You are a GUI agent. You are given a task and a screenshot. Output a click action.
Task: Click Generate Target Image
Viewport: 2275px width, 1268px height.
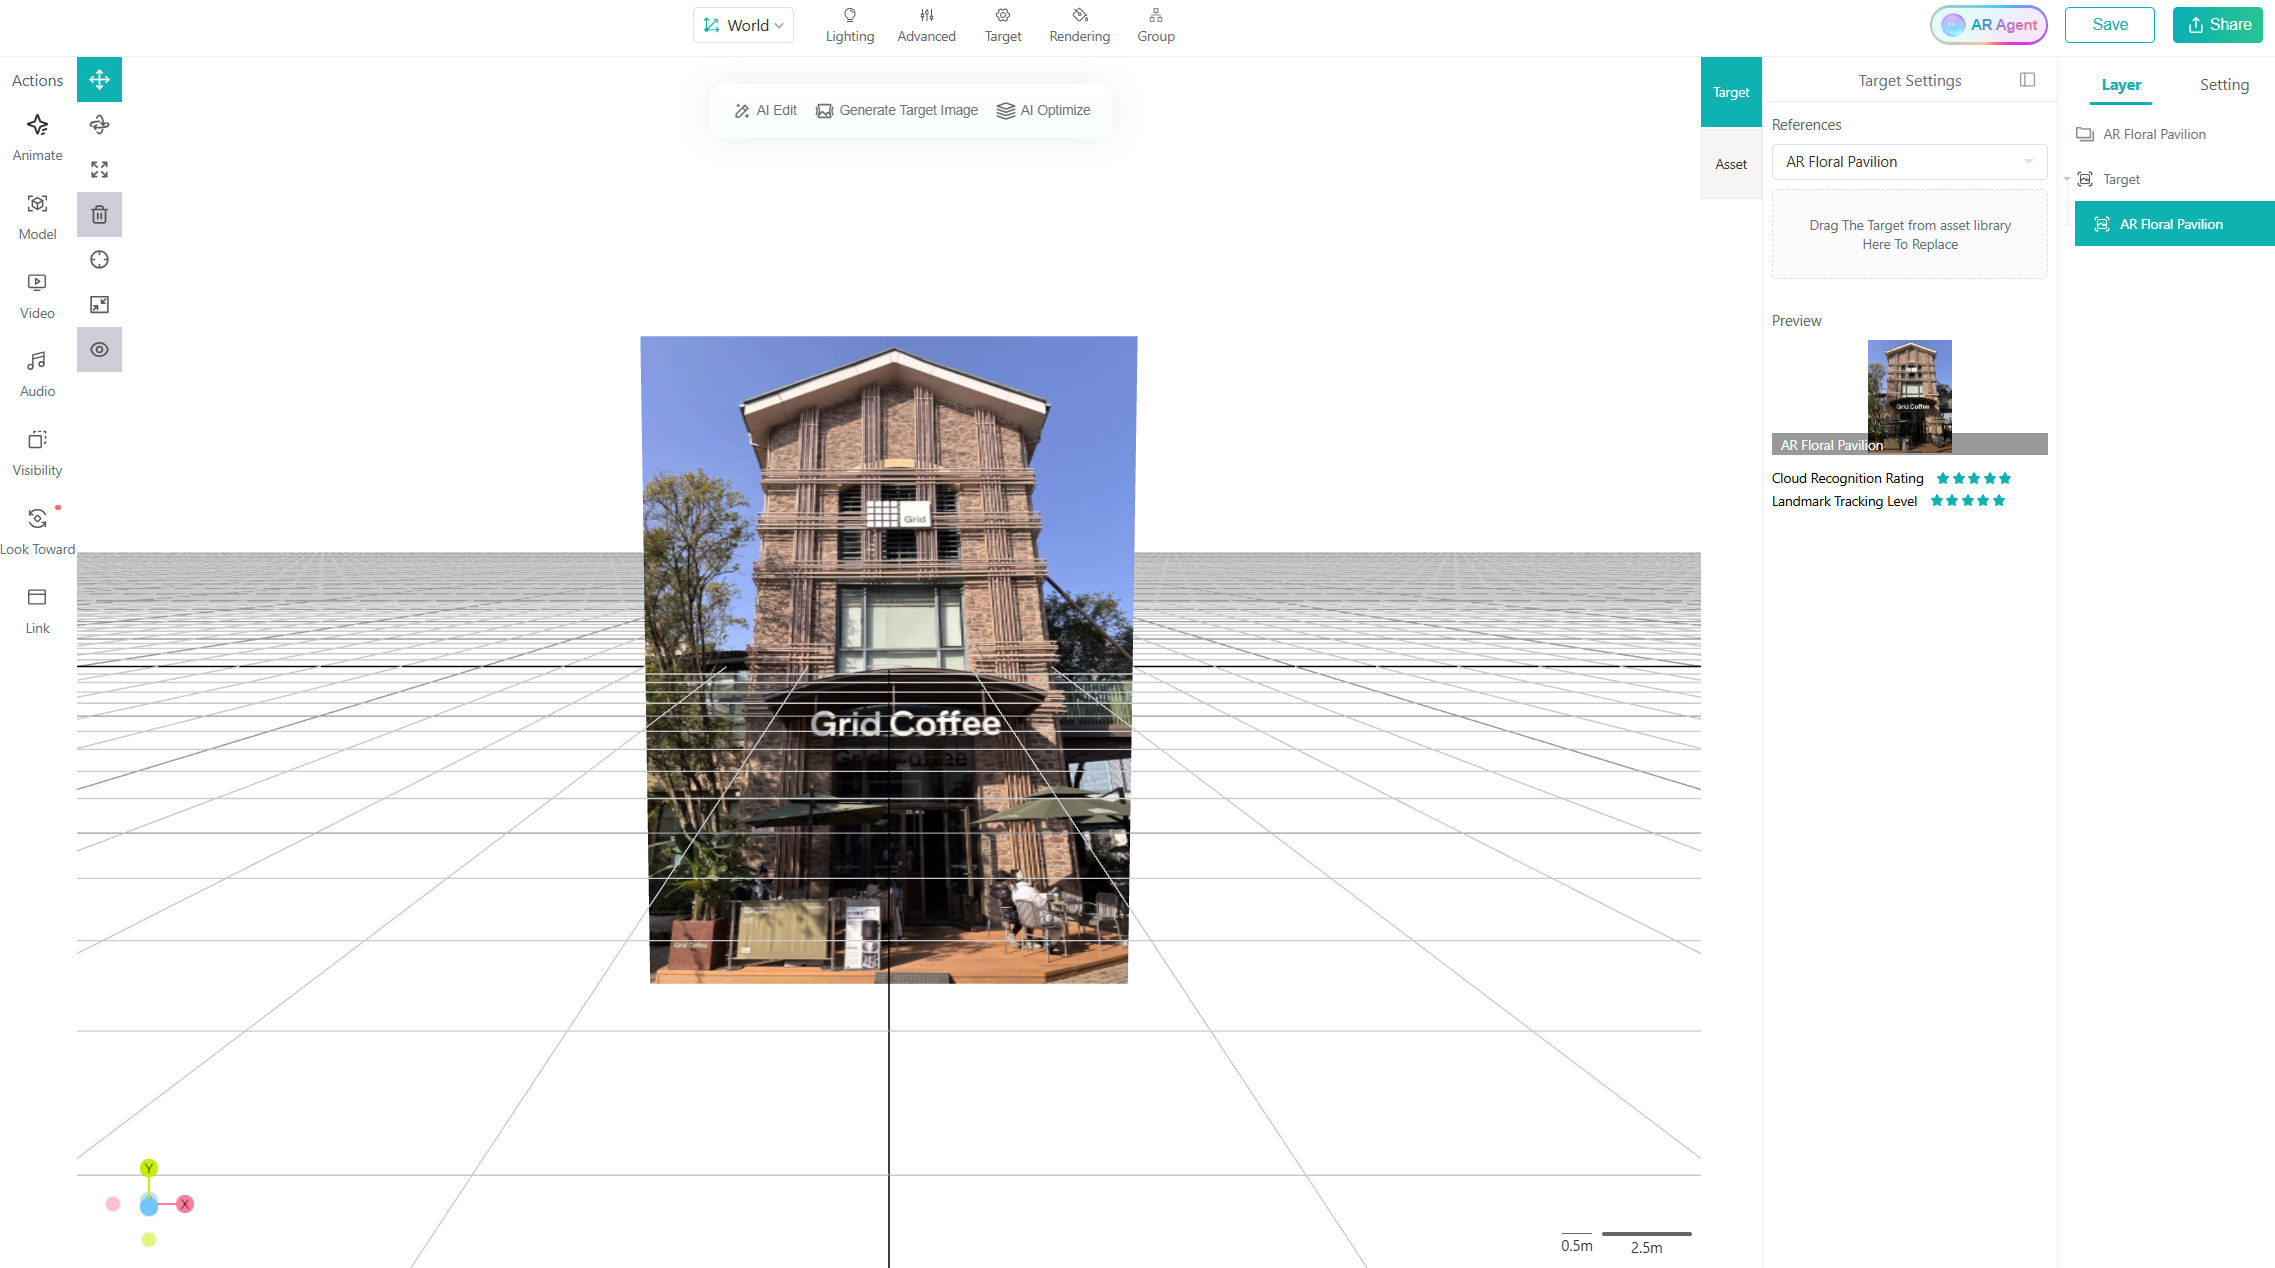897,110
